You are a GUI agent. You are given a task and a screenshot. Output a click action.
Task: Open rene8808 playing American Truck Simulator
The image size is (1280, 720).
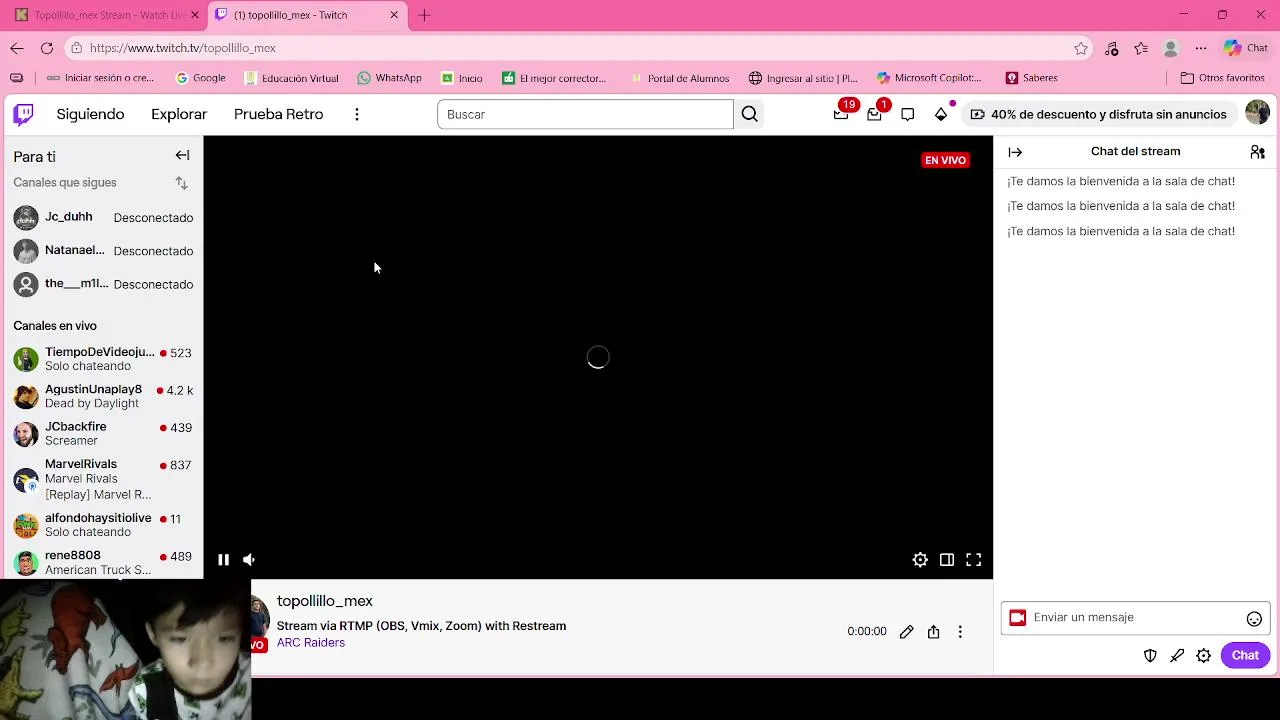(102, 562)
